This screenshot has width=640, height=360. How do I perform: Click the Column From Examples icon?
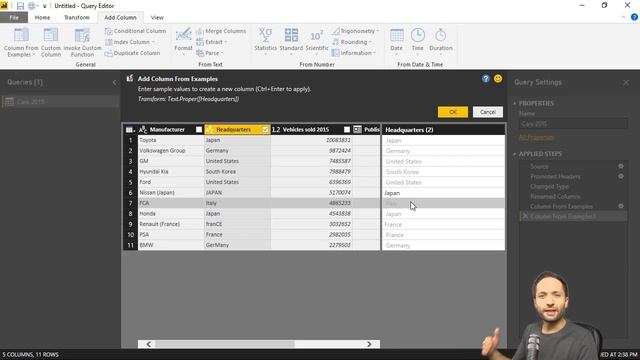point(21,36)
